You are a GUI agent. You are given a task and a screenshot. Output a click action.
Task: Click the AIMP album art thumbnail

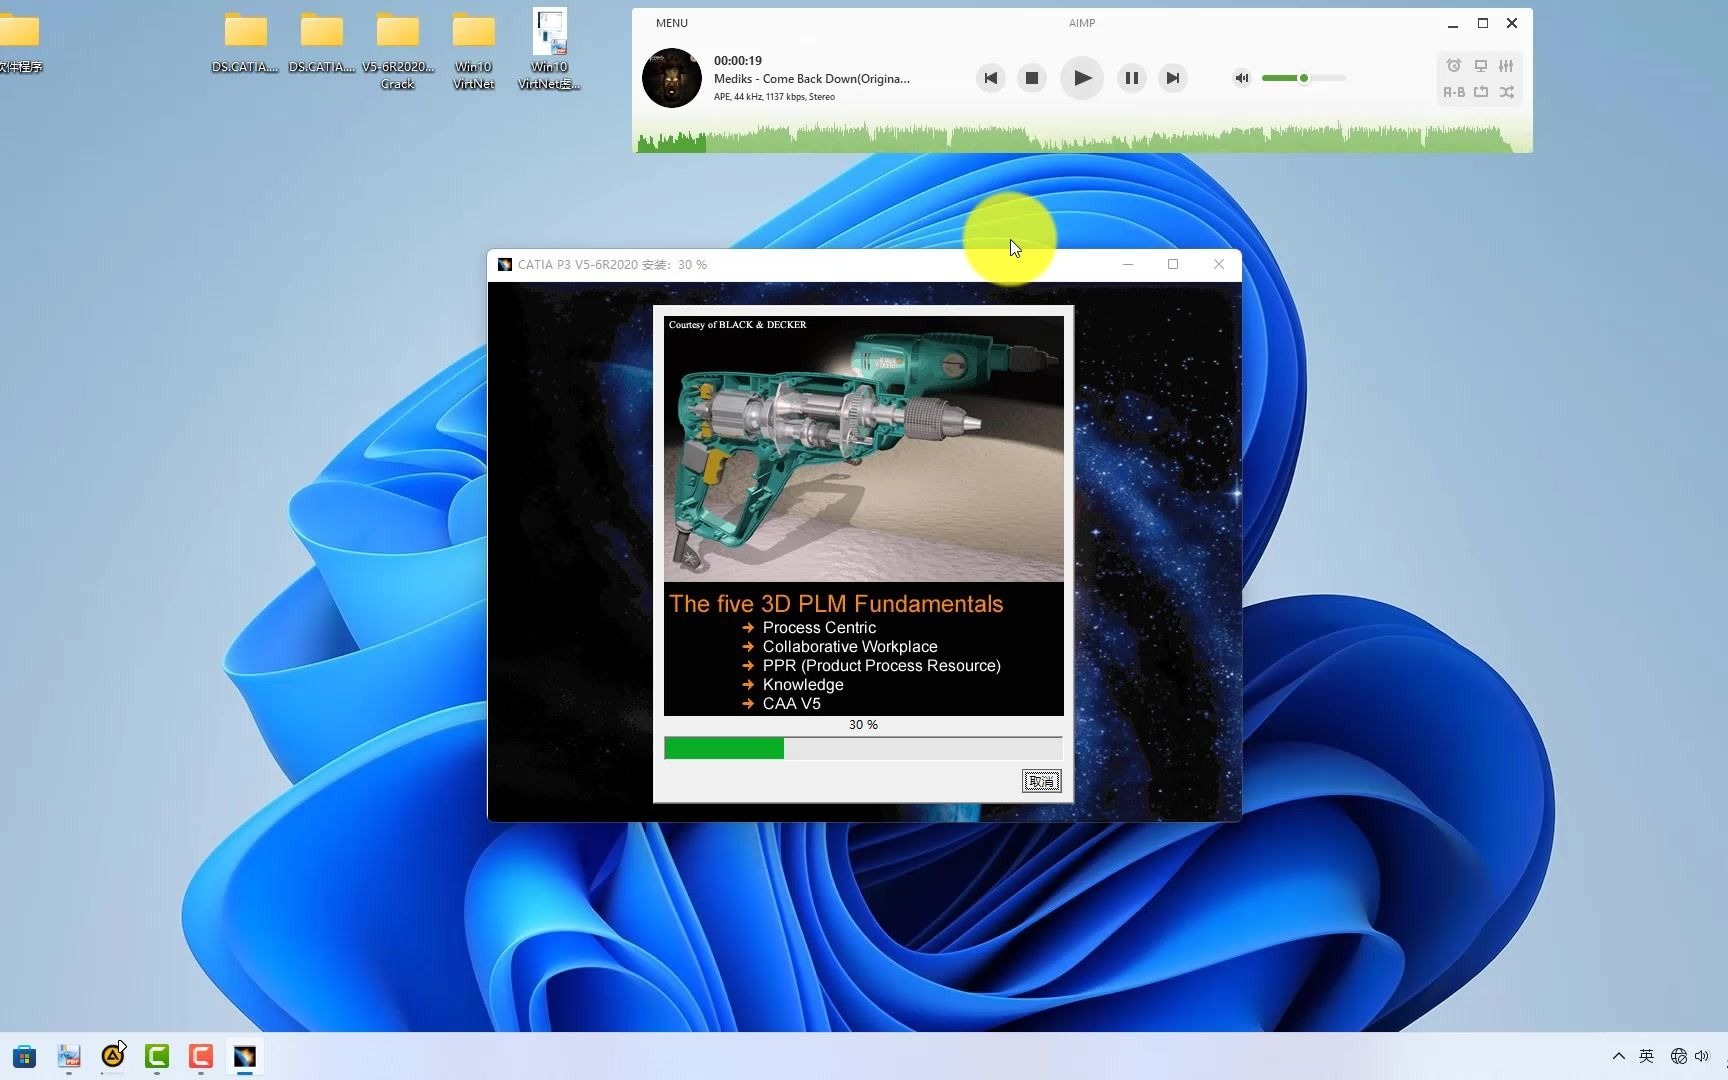(x=671, y=78)
